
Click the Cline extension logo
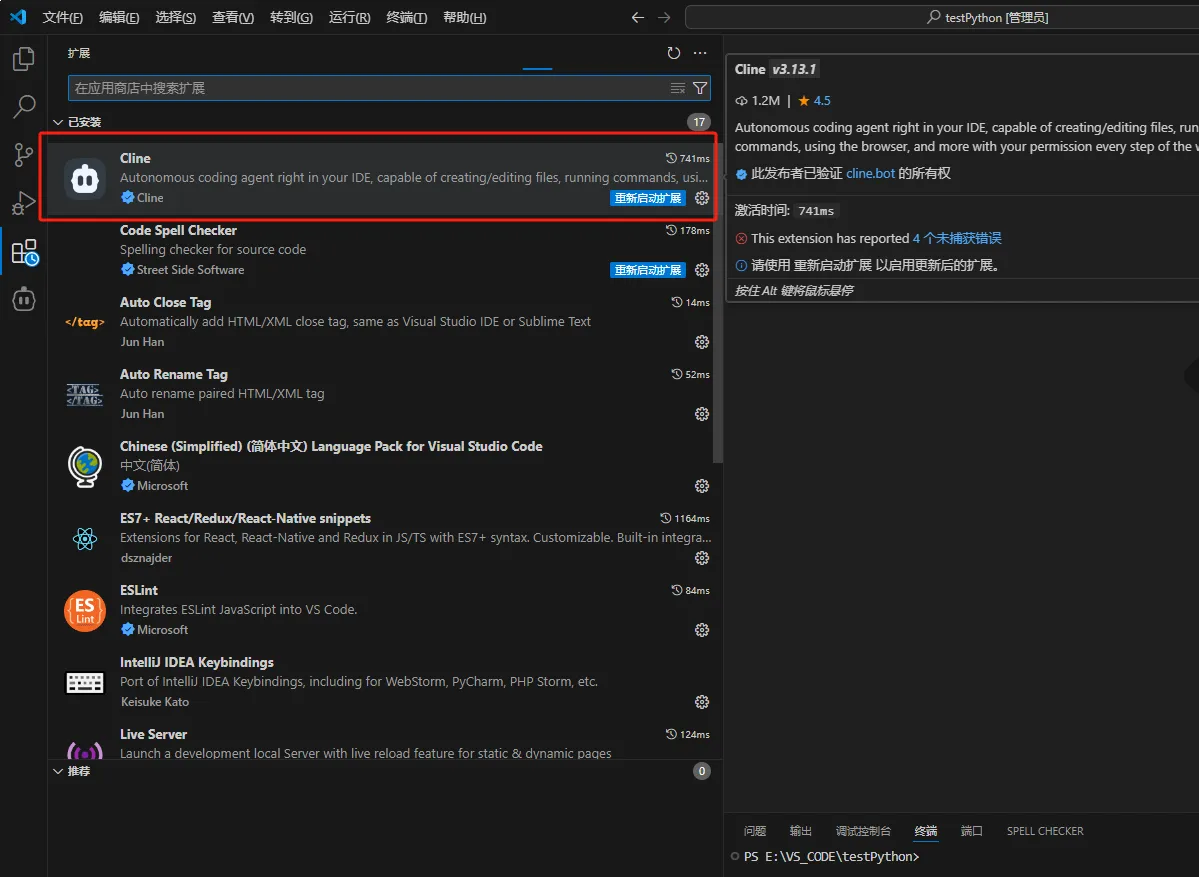point(85,179)
